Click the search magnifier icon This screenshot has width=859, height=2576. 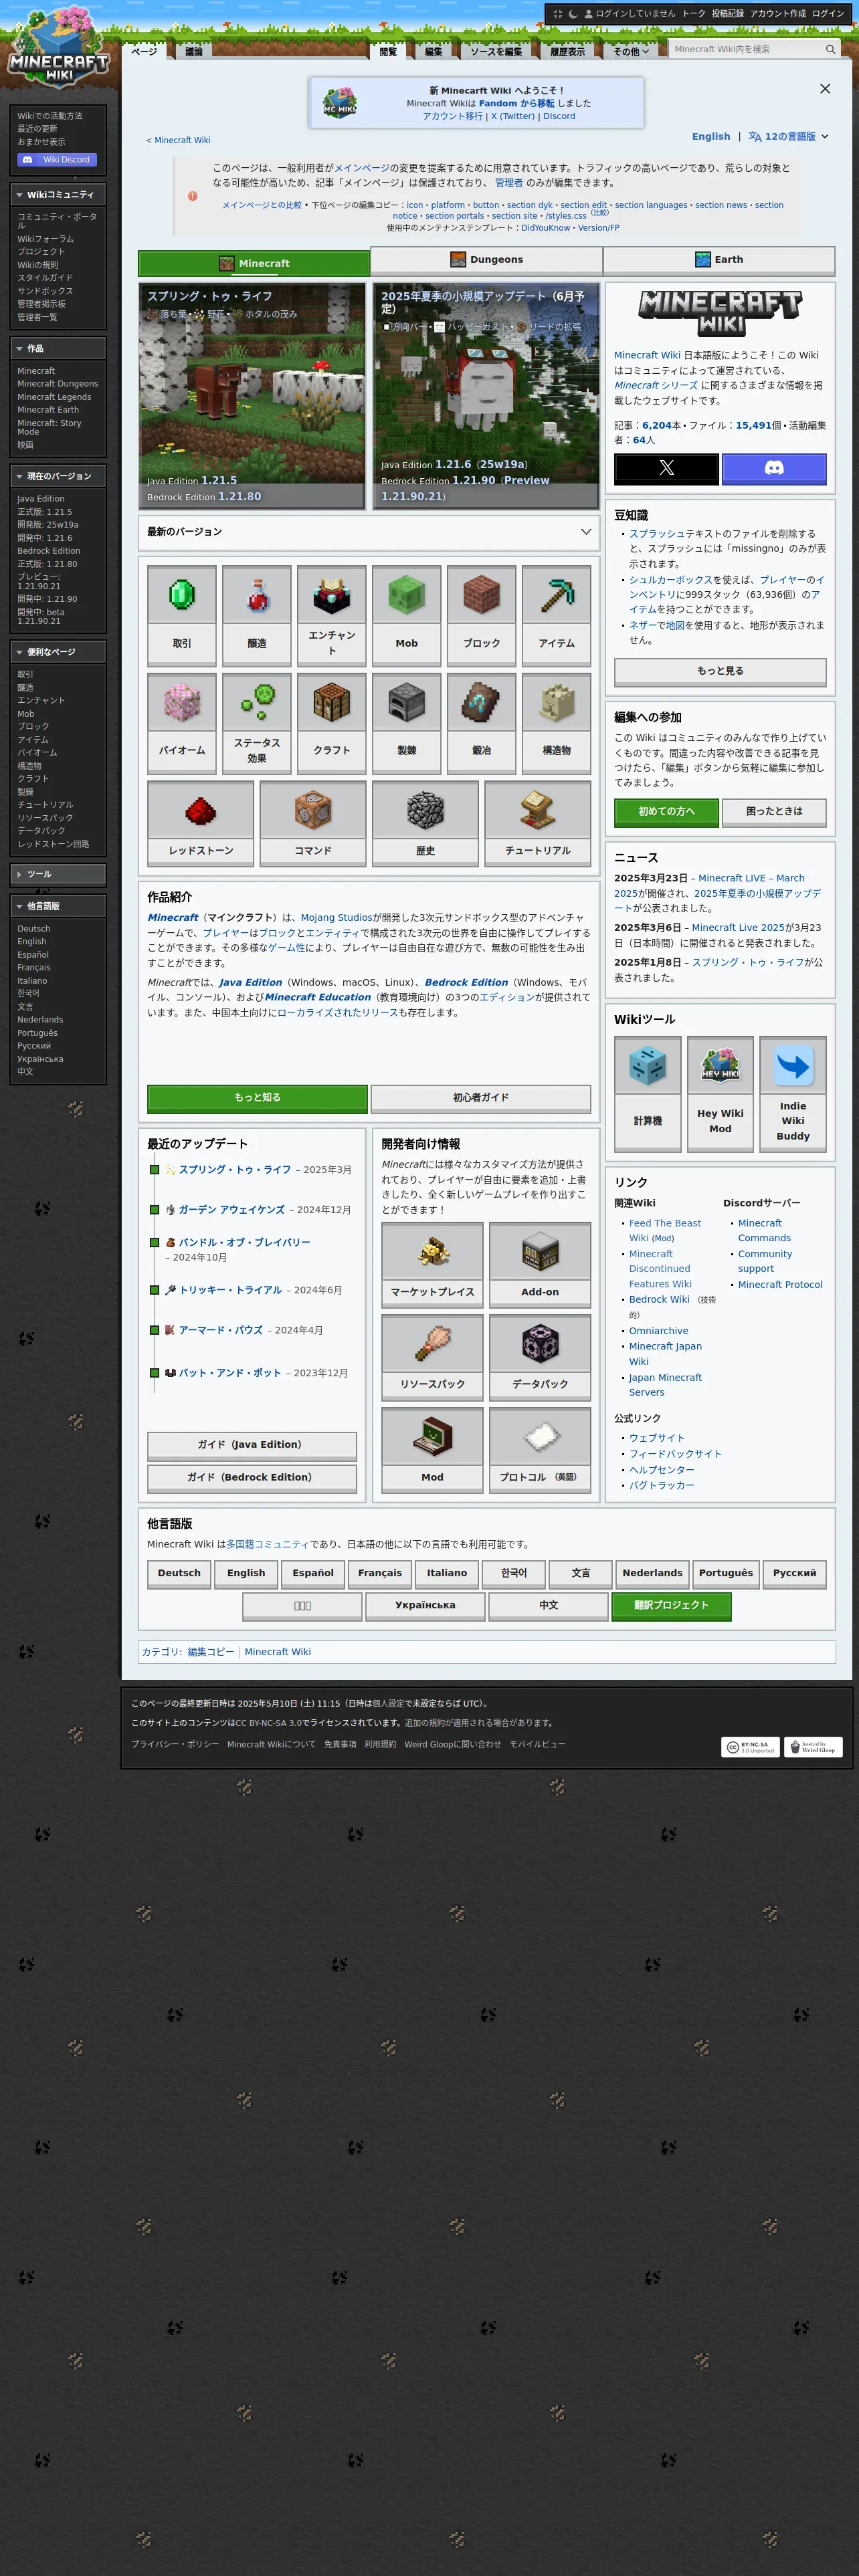pos(830,49)
